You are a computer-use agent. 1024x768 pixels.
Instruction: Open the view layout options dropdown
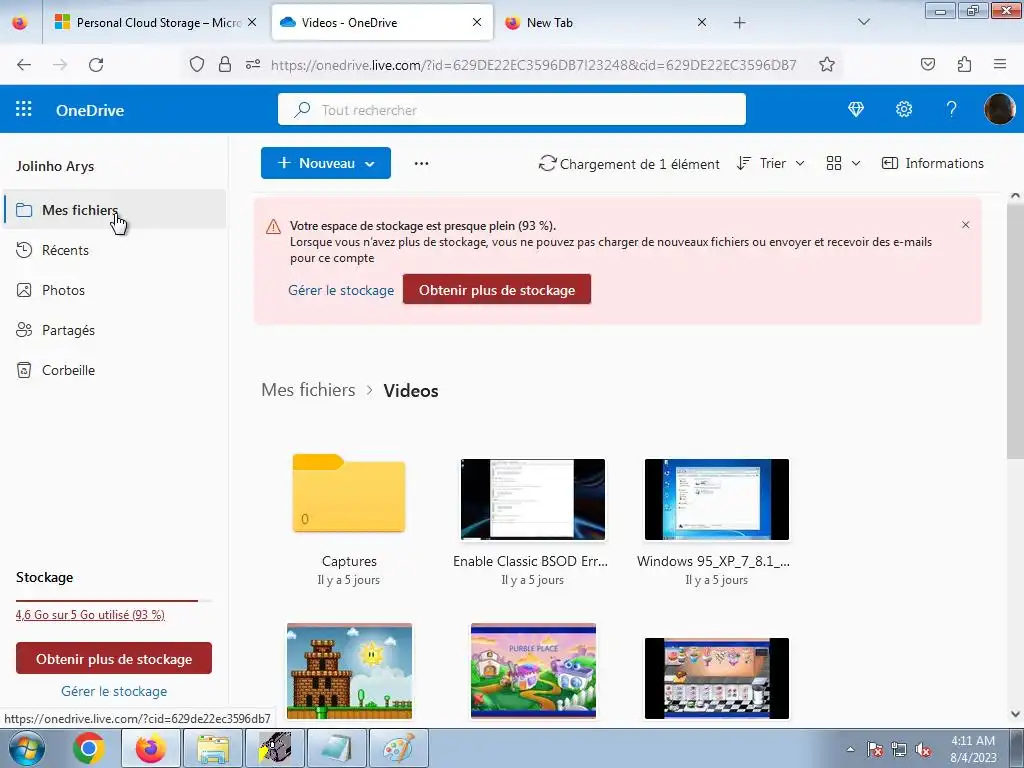(x=843, y=163)
